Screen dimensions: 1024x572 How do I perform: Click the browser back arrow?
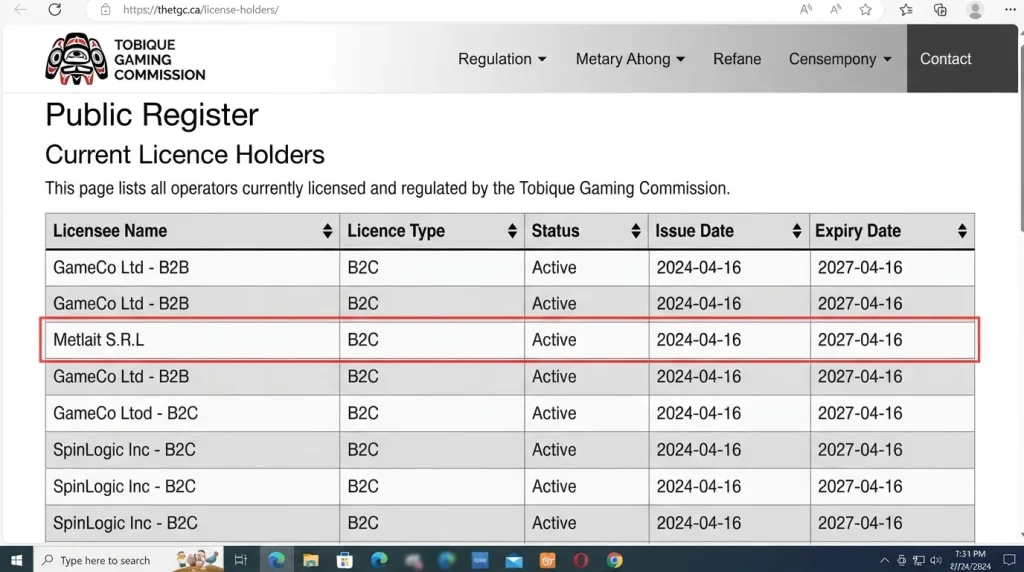[21, 9]
